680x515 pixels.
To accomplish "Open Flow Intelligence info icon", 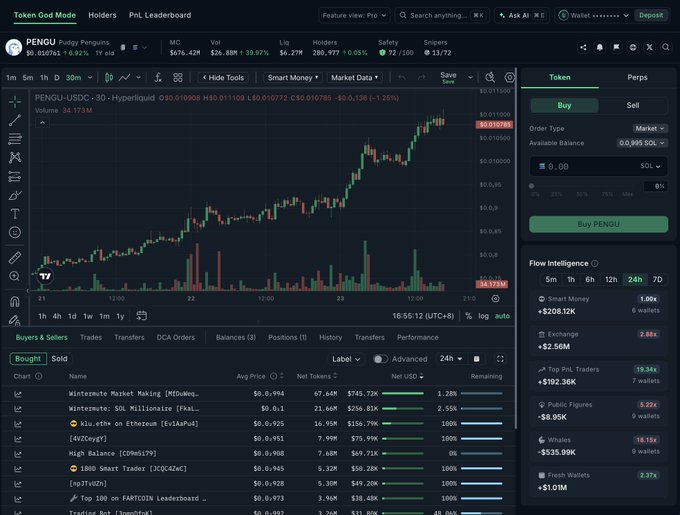I will [x=595, y=263].
